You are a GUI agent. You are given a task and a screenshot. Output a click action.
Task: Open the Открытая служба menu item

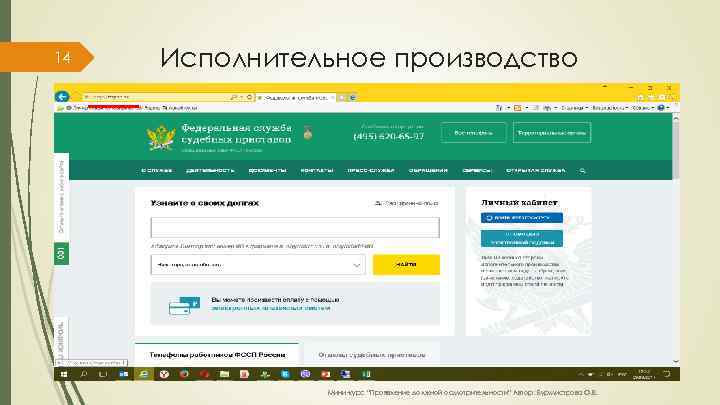coord(536,170)
